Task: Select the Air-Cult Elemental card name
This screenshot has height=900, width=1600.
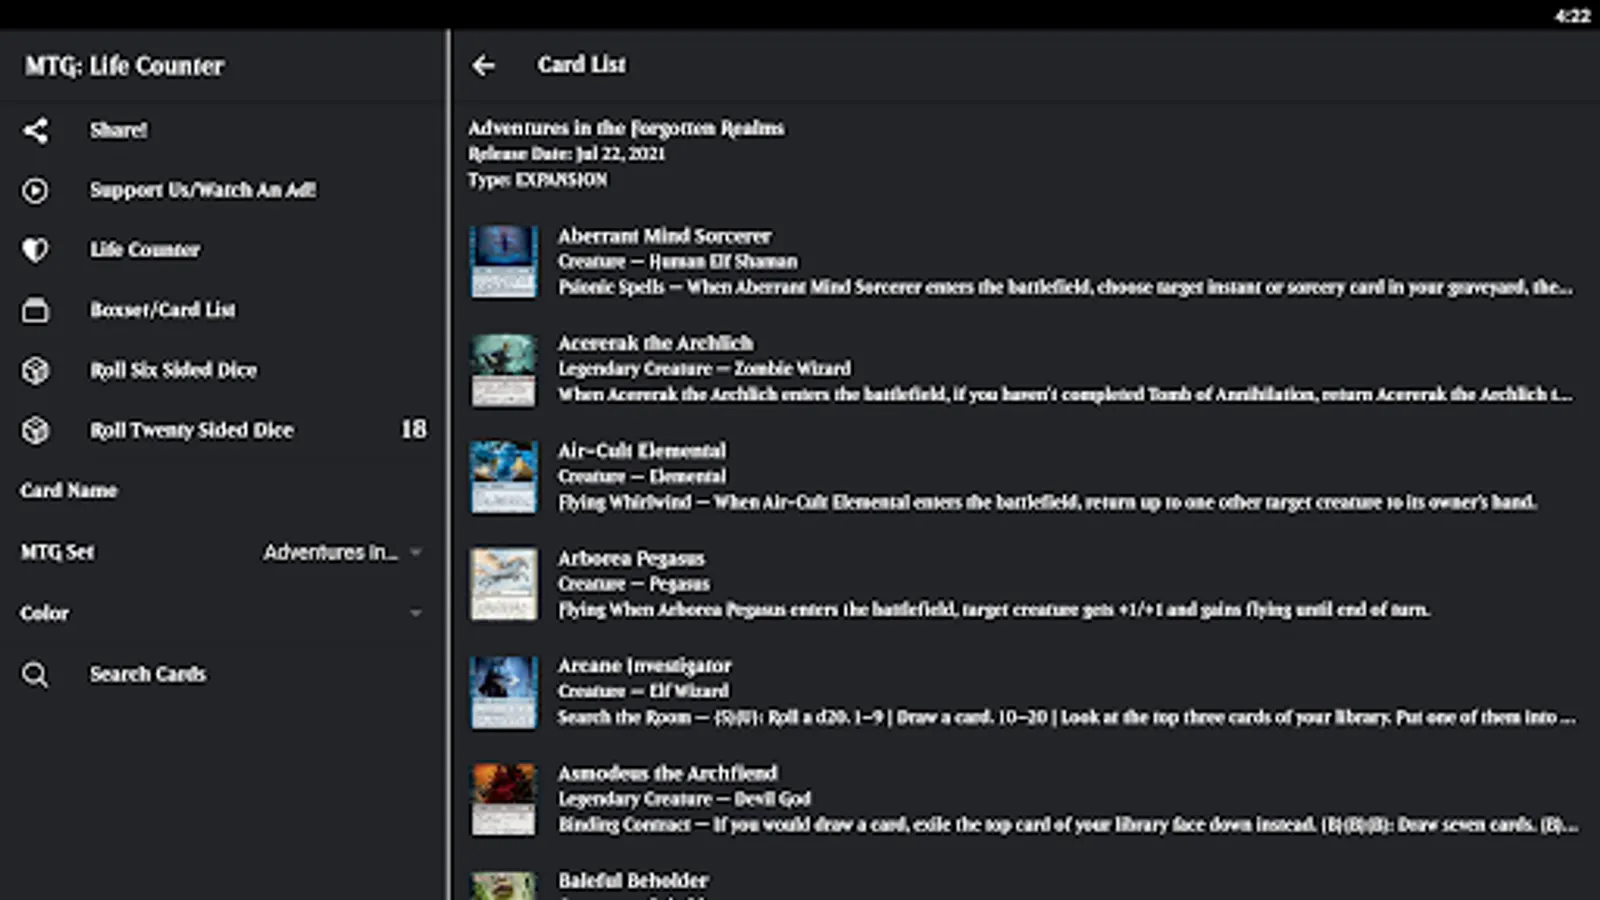Action: pos(642,451)
